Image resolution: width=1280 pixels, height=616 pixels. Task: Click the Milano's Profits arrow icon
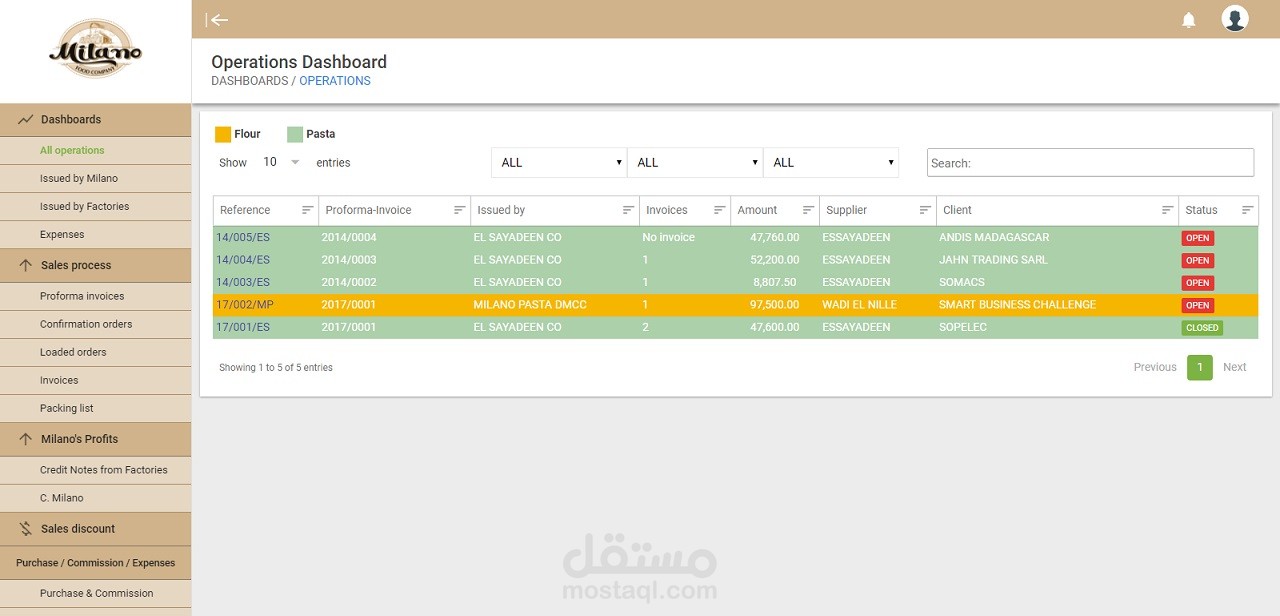tap(26, 439)
